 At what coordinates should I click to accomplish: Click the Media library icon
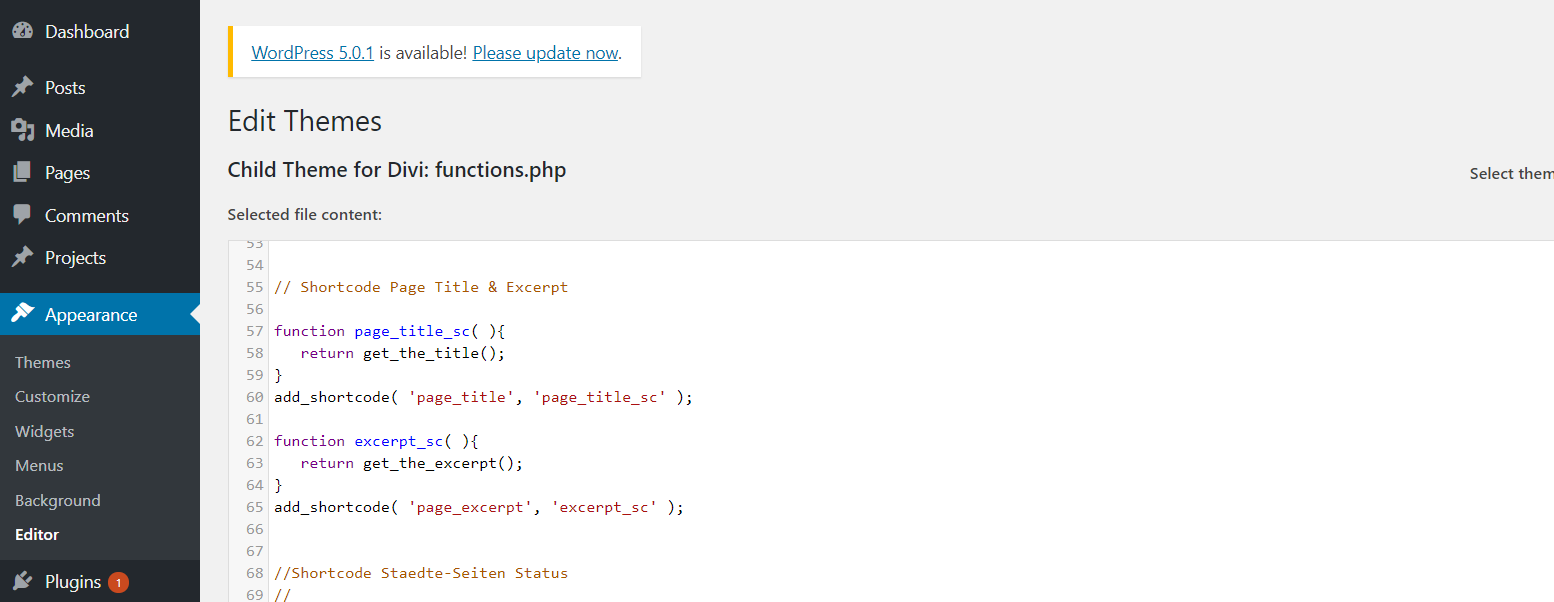[x=22, y=131]
